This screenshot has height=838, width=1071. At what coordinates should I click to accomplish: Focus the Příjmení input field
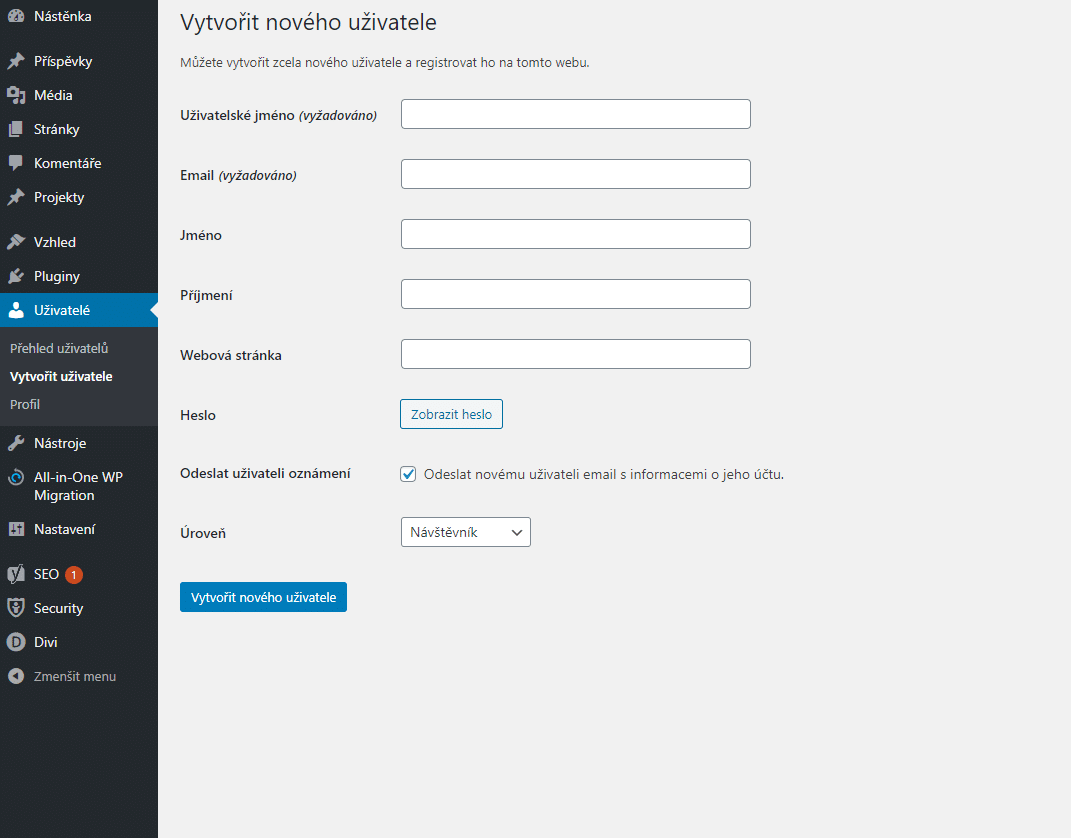(x=576, y=294)
